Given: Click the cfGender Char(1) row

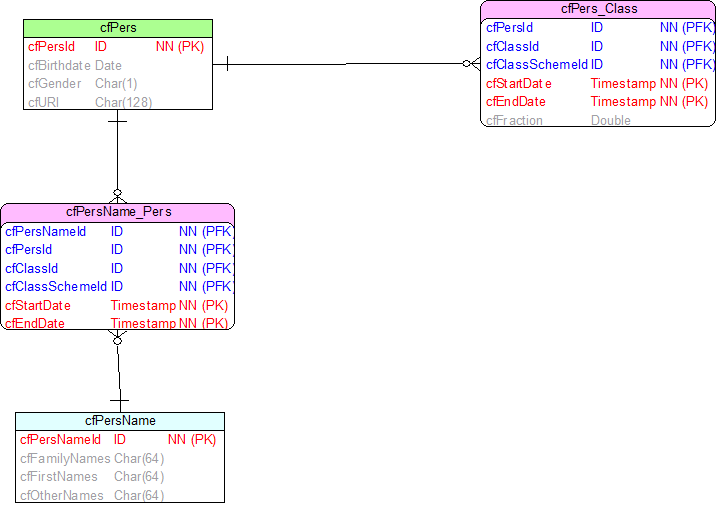Looking at the screenshot, I should 118,84.
